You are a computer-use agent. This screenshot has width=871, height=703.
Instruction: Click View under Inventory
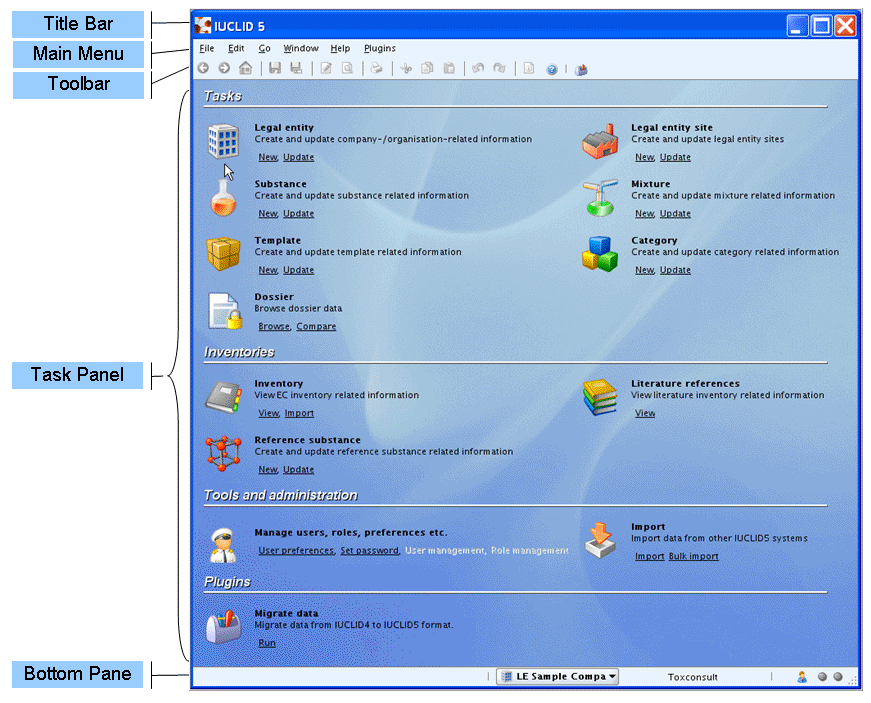pos(269,413)
